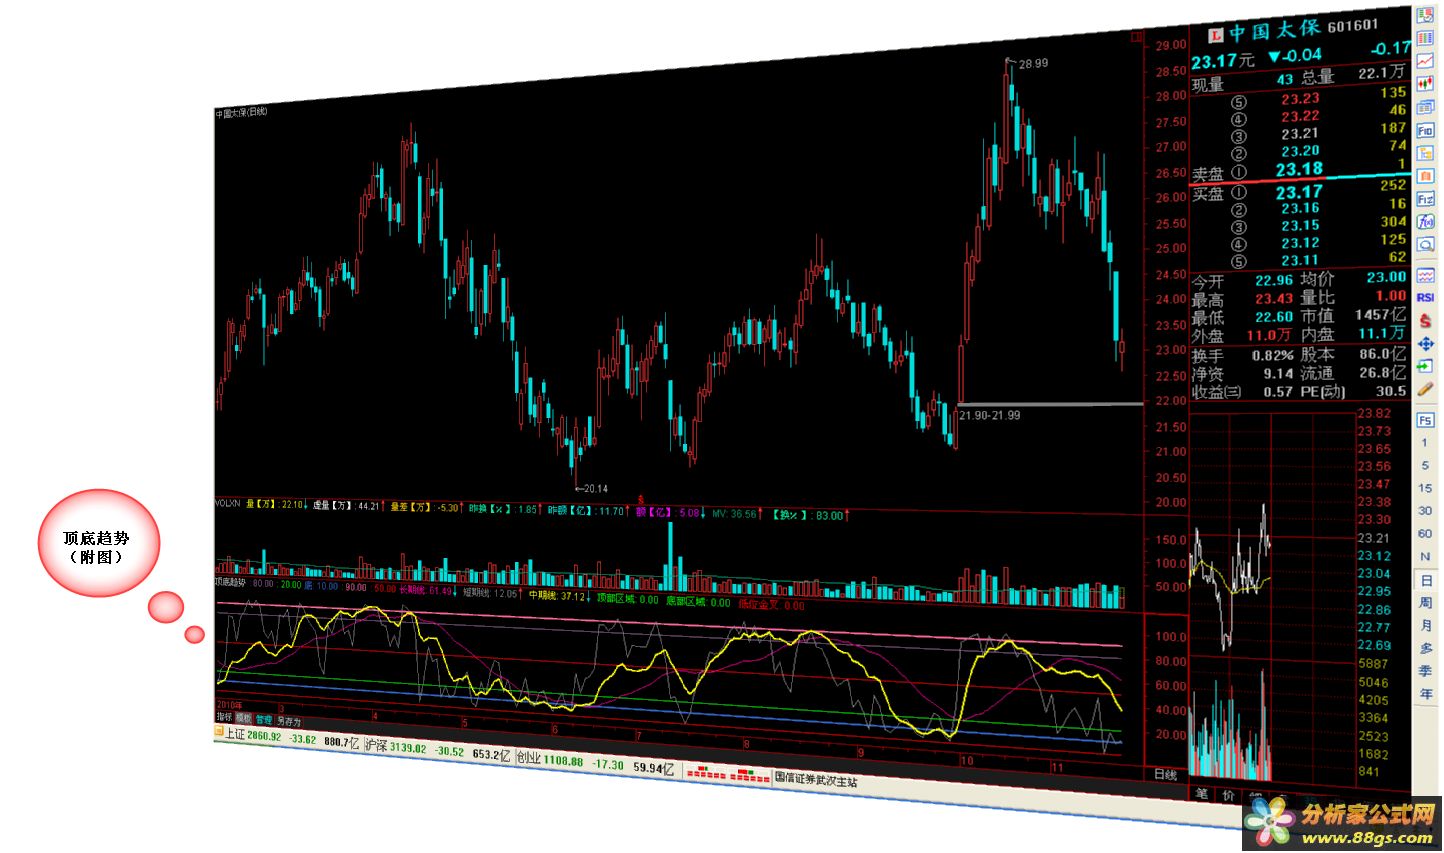The height and width of the screenshot is (853, 1444).
Task: Click the current price 23.17元
Action: point(1222,62)
